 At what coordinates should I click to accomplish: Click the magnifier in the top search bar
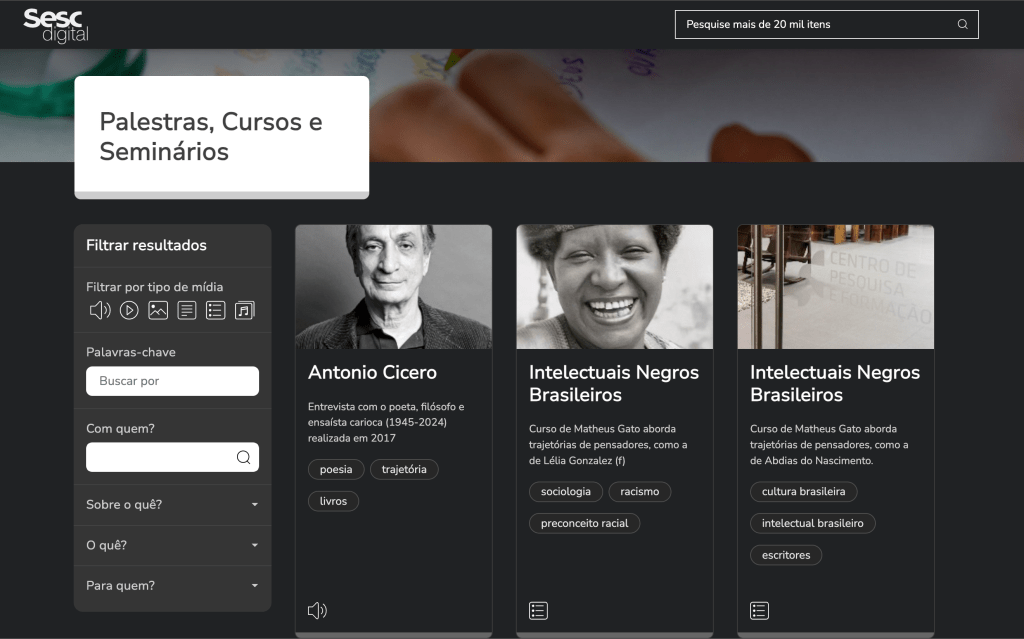tap(962, 24)
